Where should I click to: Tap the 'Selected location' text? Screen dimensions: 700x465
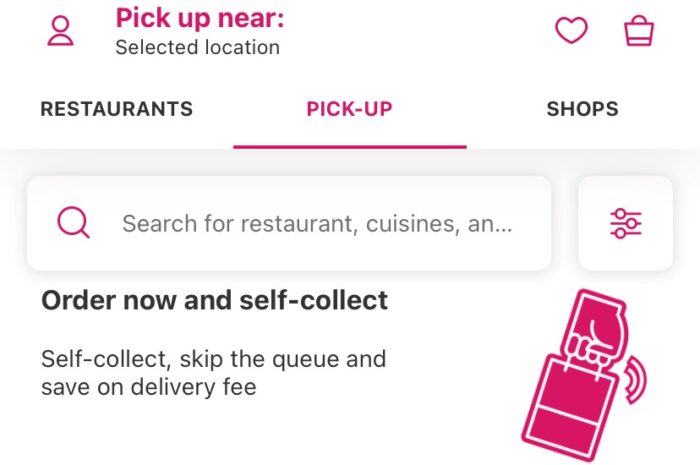[197, 47]
